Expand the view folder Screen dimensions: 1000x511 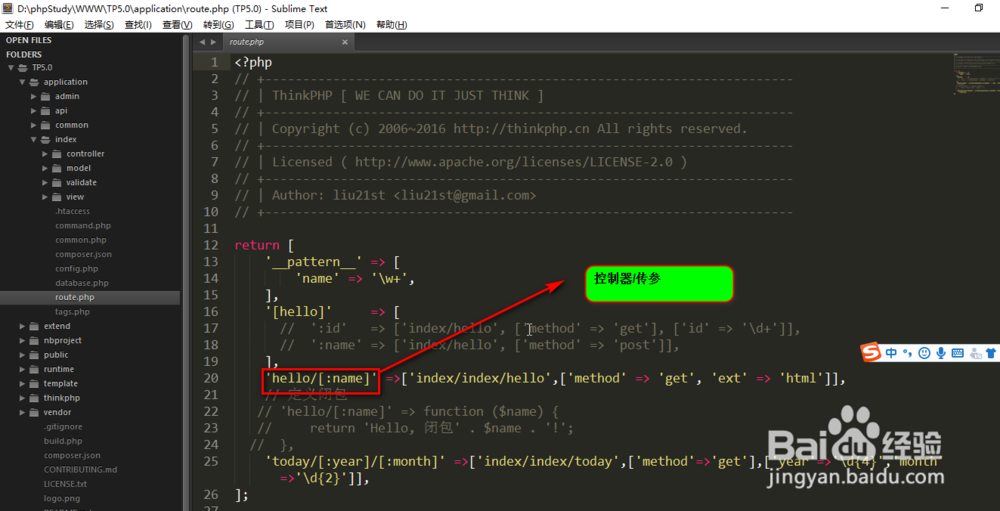(45, 197)
